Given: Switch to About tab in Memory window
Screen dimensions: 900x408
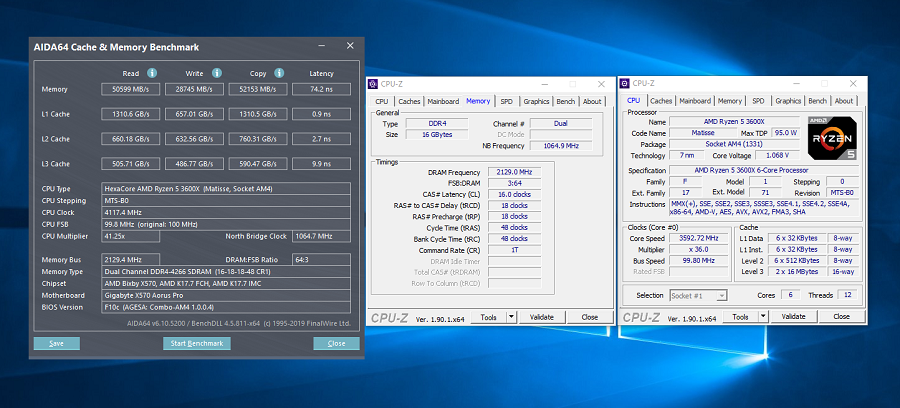Looking at the screenshot, I should pyautogui.click(x=592, y=102).
